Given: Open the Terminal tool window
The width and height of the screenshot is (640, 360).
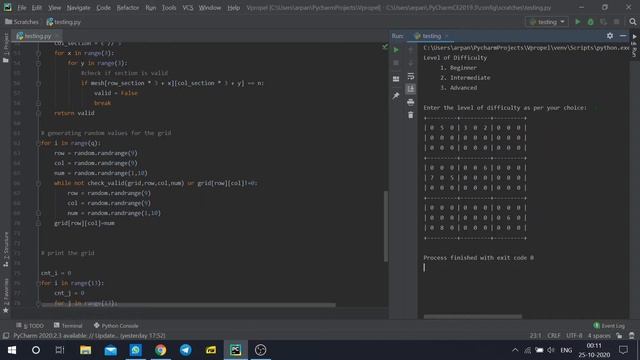Looking at the screenshot, I should point(68,326).
